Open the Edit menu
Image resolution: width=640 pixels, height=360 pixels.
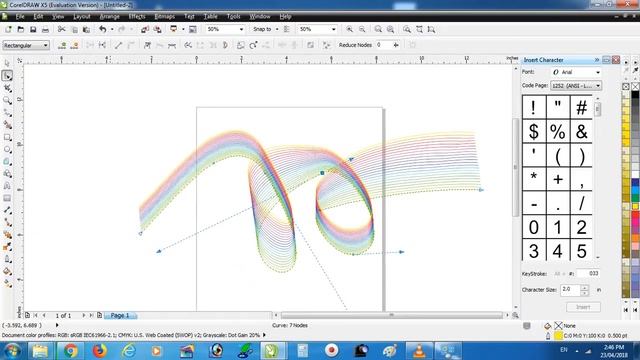pyautogui.click(x=38, y=17)
